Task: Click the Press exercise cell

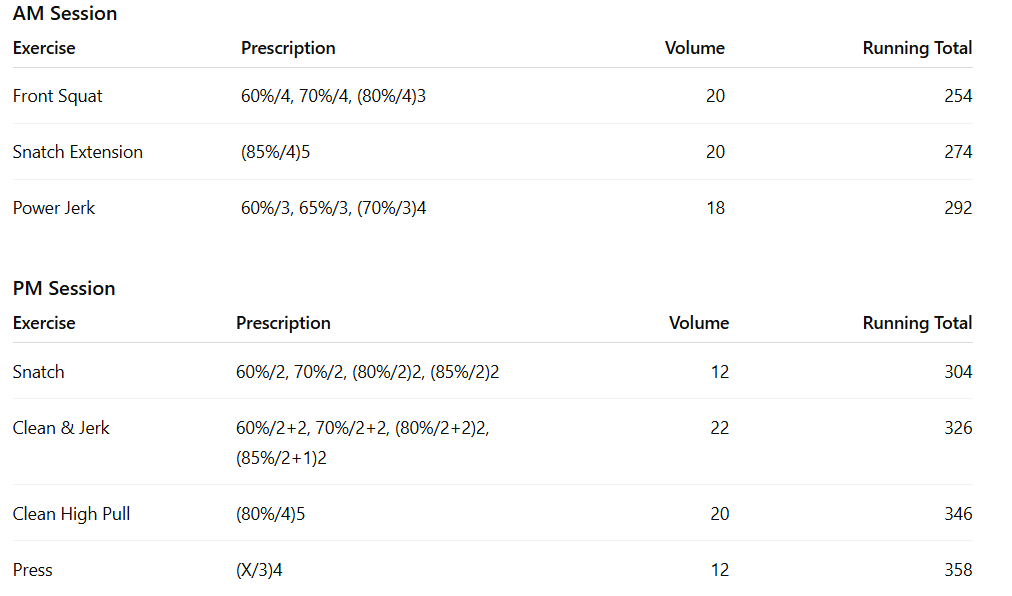Action: 33,570
